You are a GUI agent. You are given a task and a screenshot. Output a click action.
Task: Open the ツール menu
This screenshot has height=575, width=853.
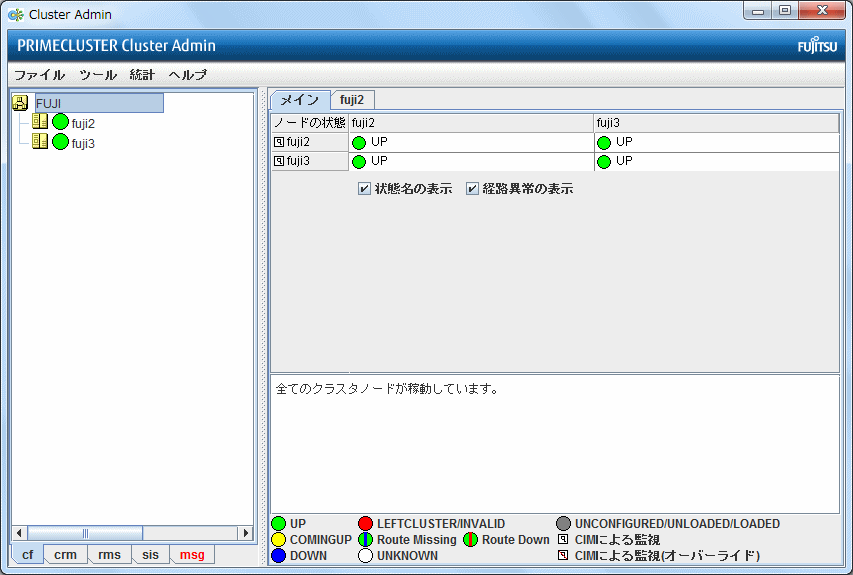[98, 75]
